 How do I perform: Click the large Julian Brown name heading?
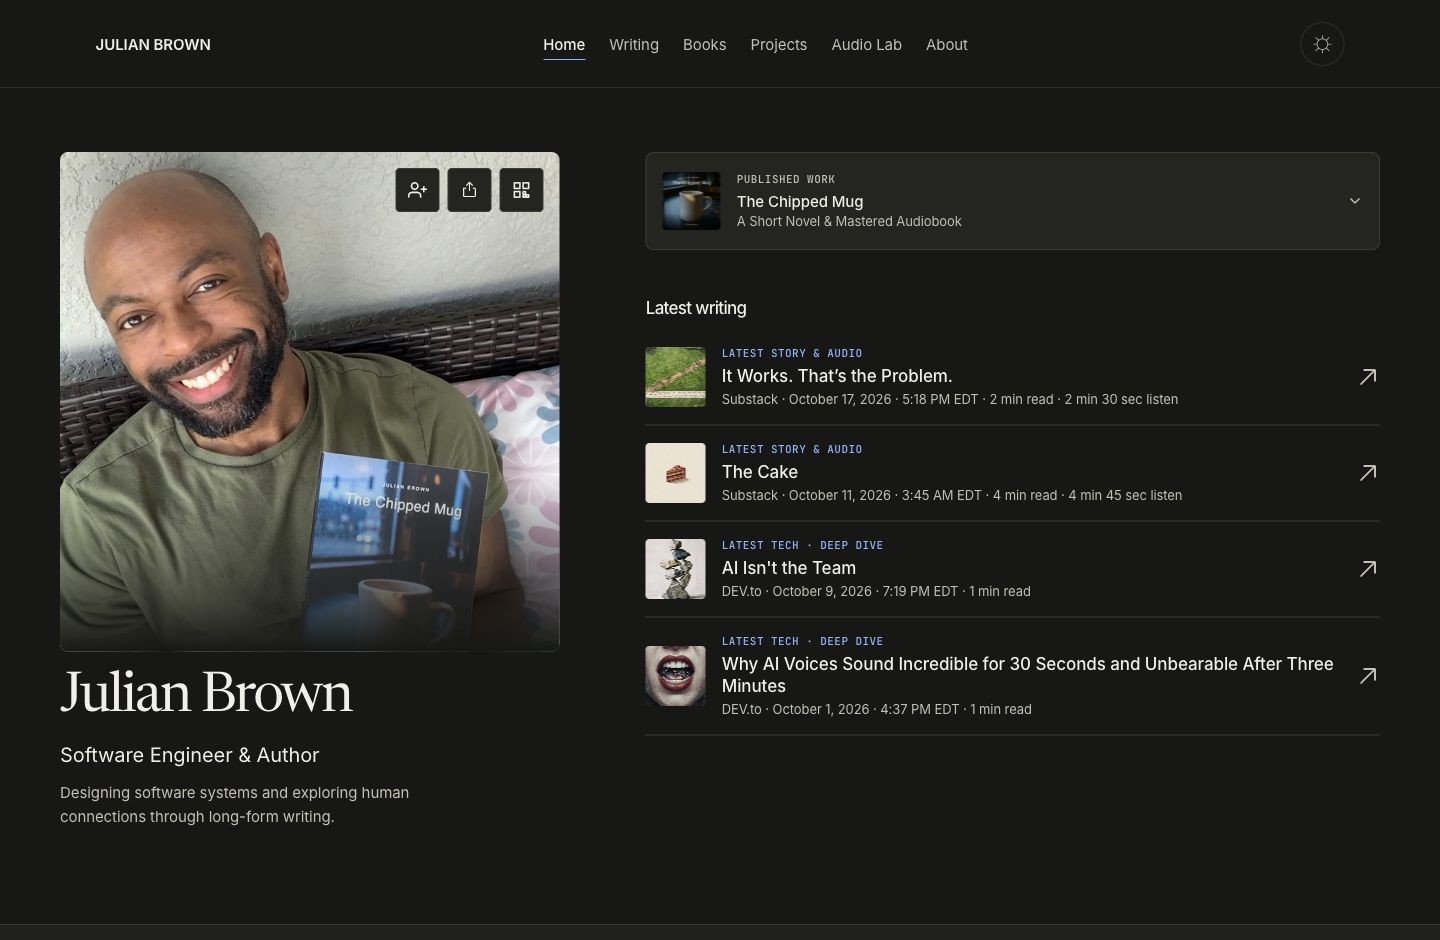coord(206,692)
